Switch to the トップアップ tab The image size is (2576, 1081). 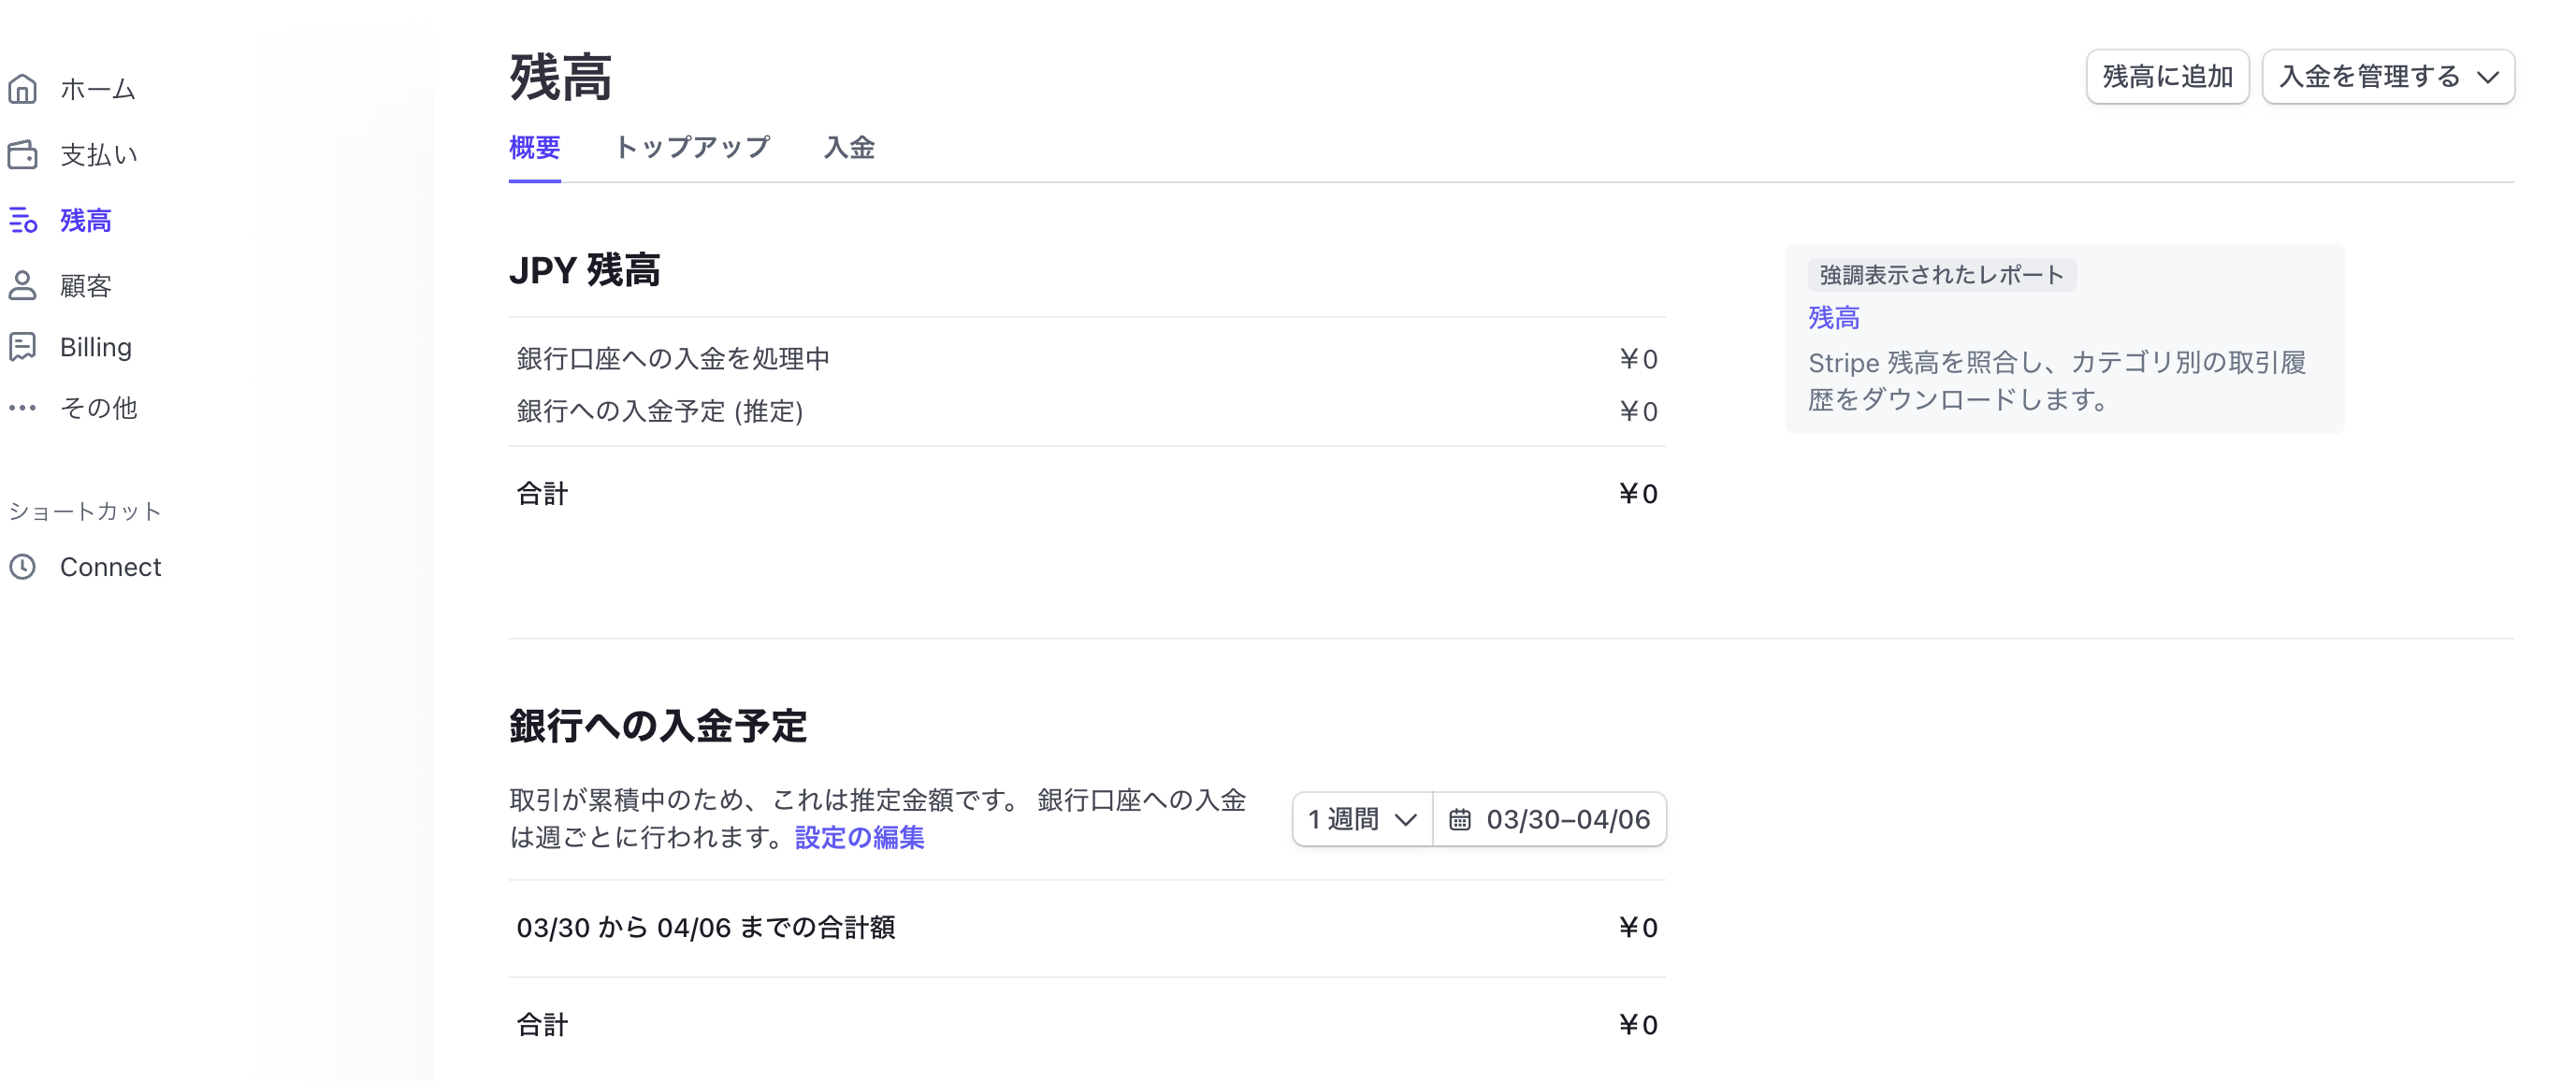tap(692, 148)
